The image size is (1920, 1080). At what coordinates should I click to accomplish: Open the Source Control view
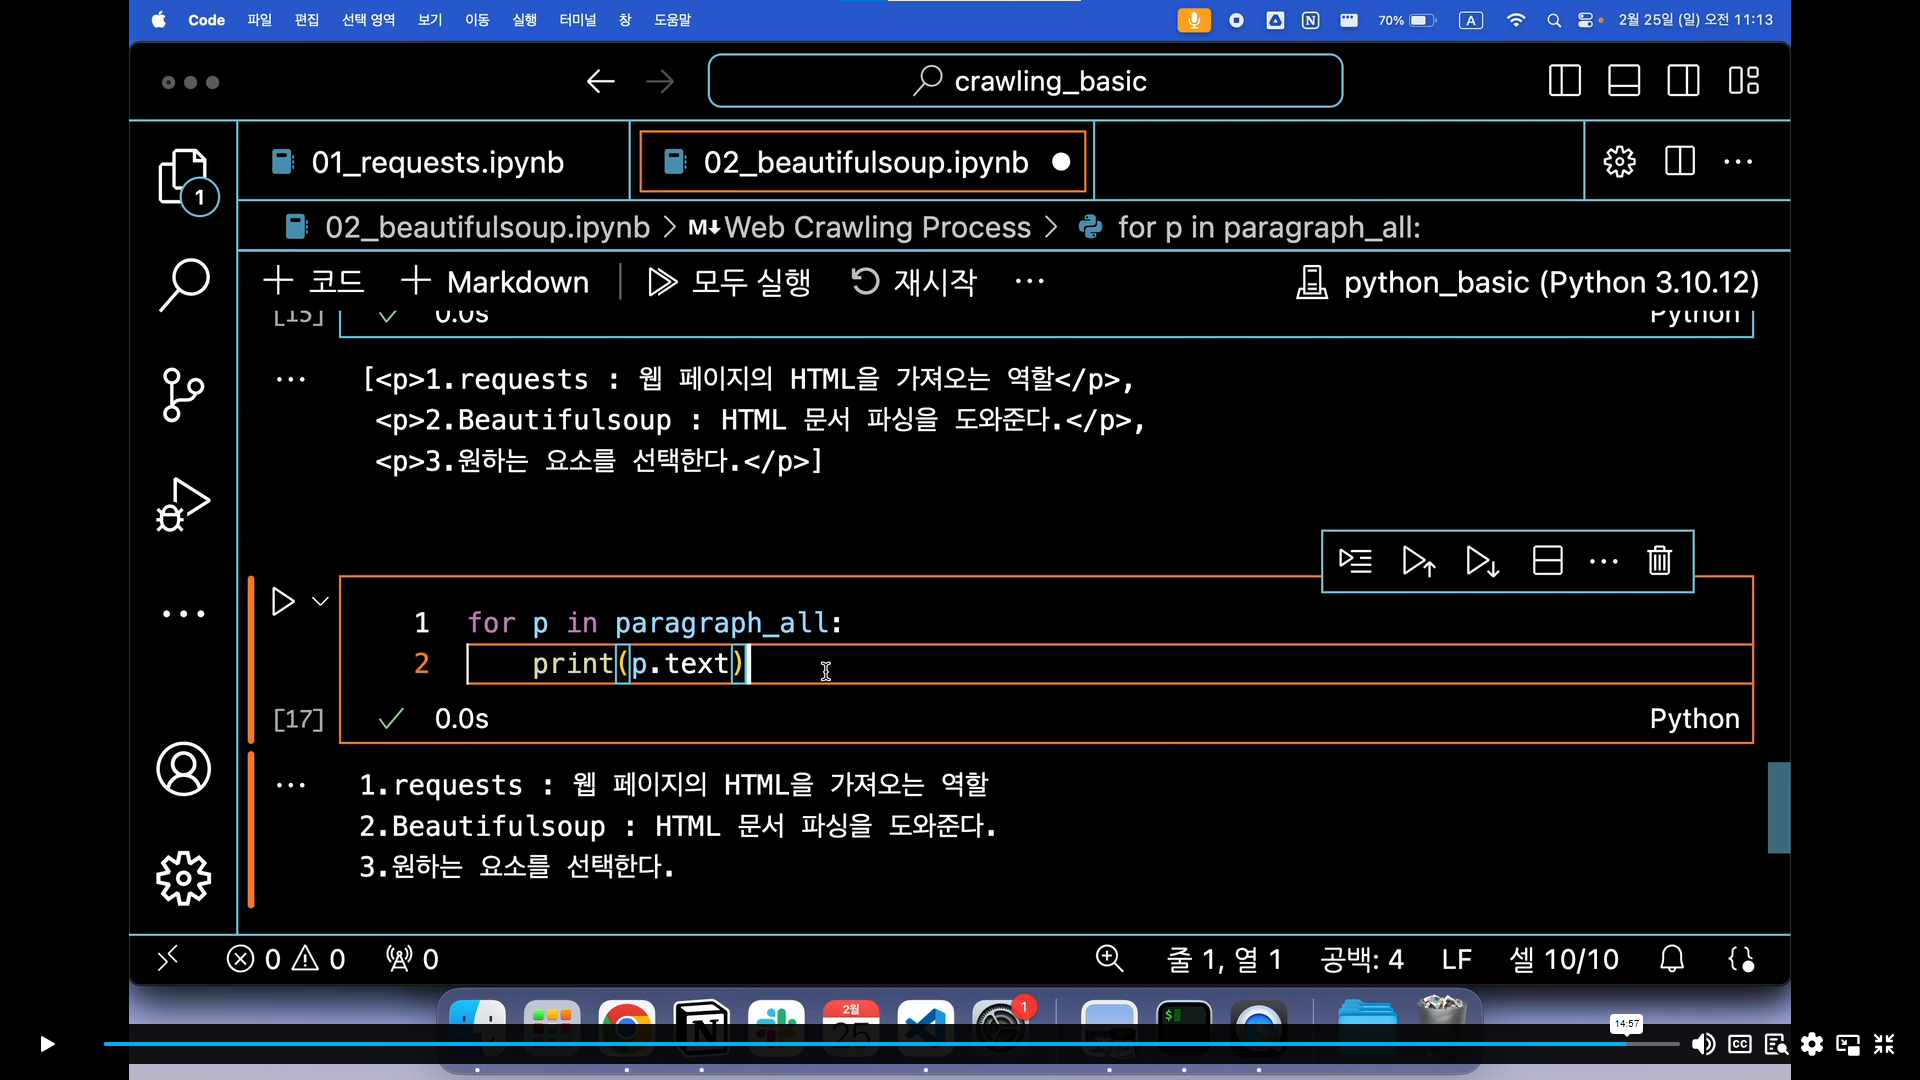tap(183, 394)
